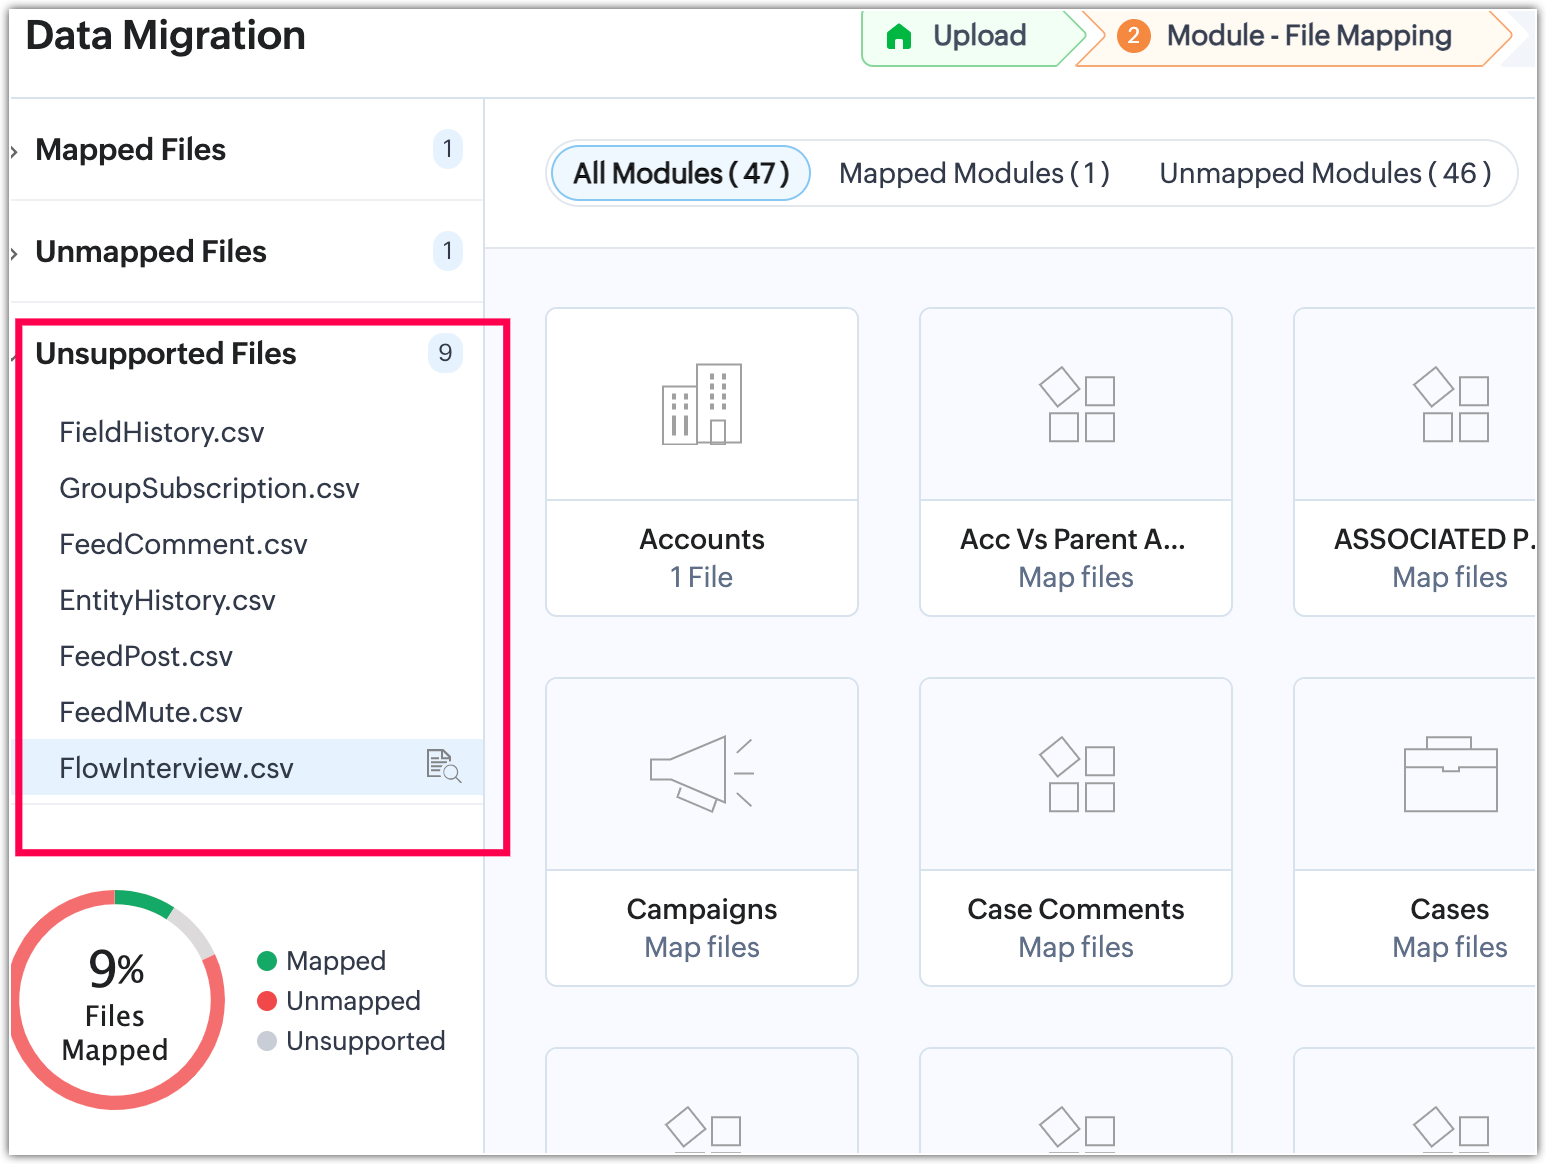The image size is (1546, 1164).
Task: Click Map files under Case Comments
Action: [1076, 947]
